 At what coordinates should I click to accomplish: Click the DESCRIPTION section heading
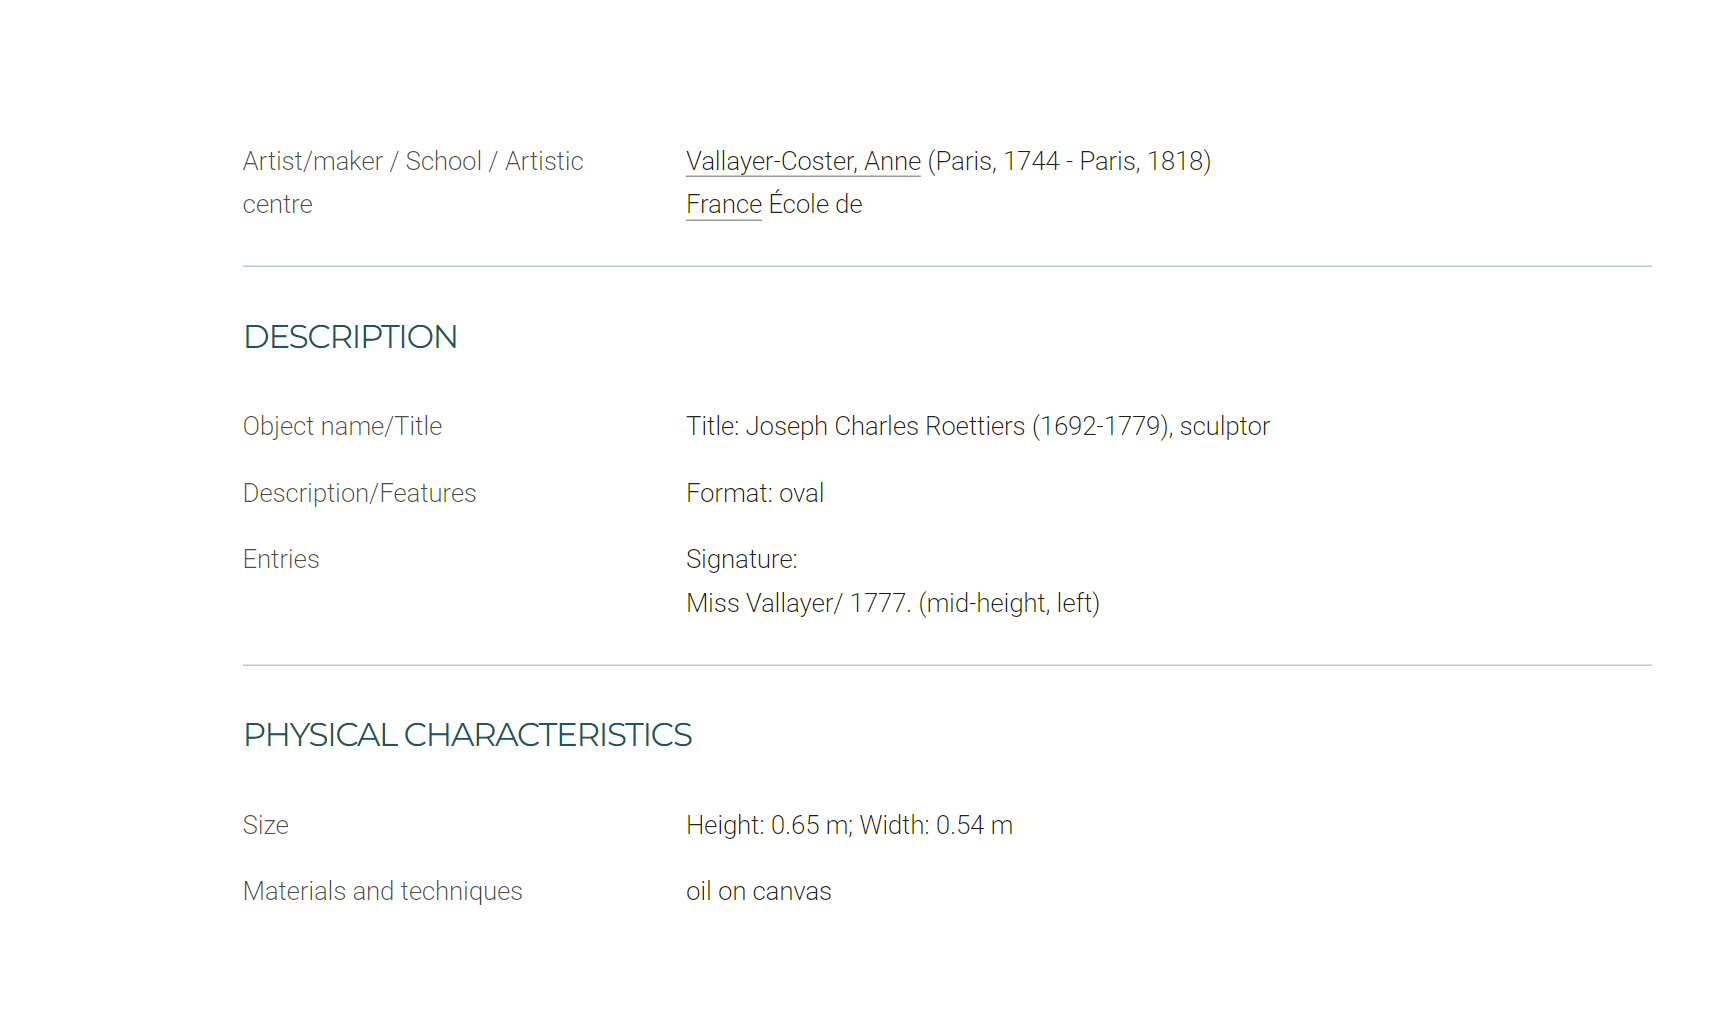pos(350,337)
